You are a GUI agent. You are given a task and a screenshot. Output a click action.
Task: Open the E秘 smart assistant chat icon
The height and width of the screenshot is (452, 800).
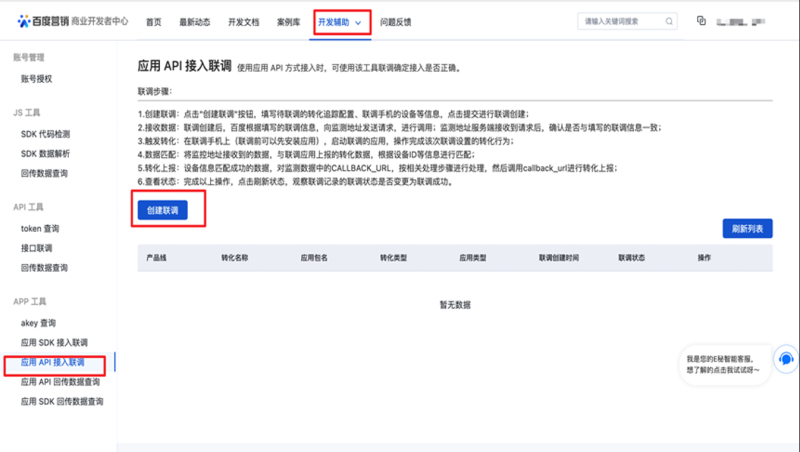tap(786, 359)
